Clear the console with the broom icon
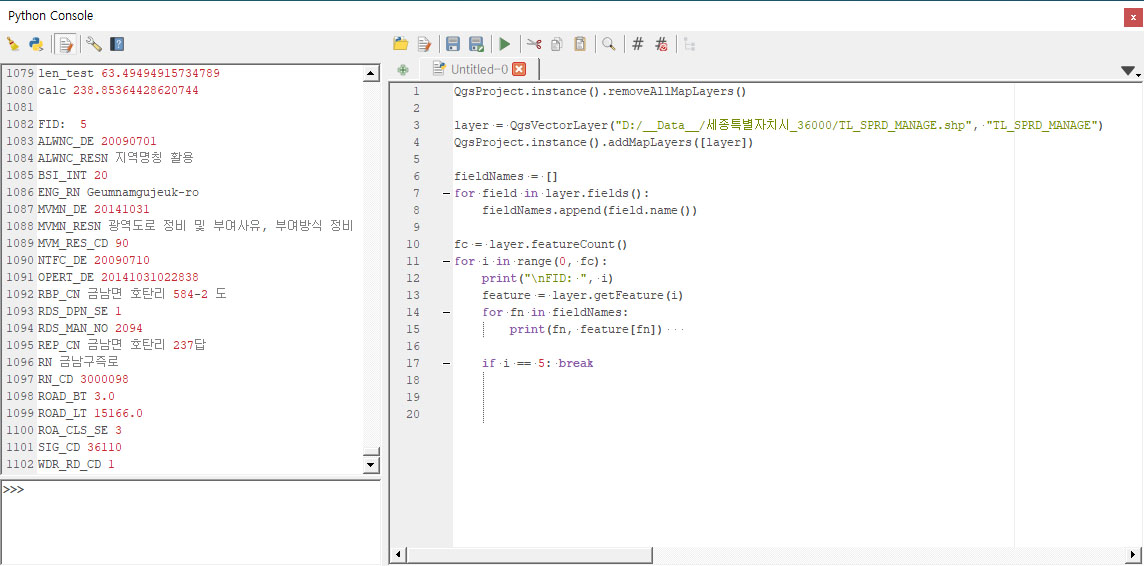 pyautogui.click(x=13, y=44)
